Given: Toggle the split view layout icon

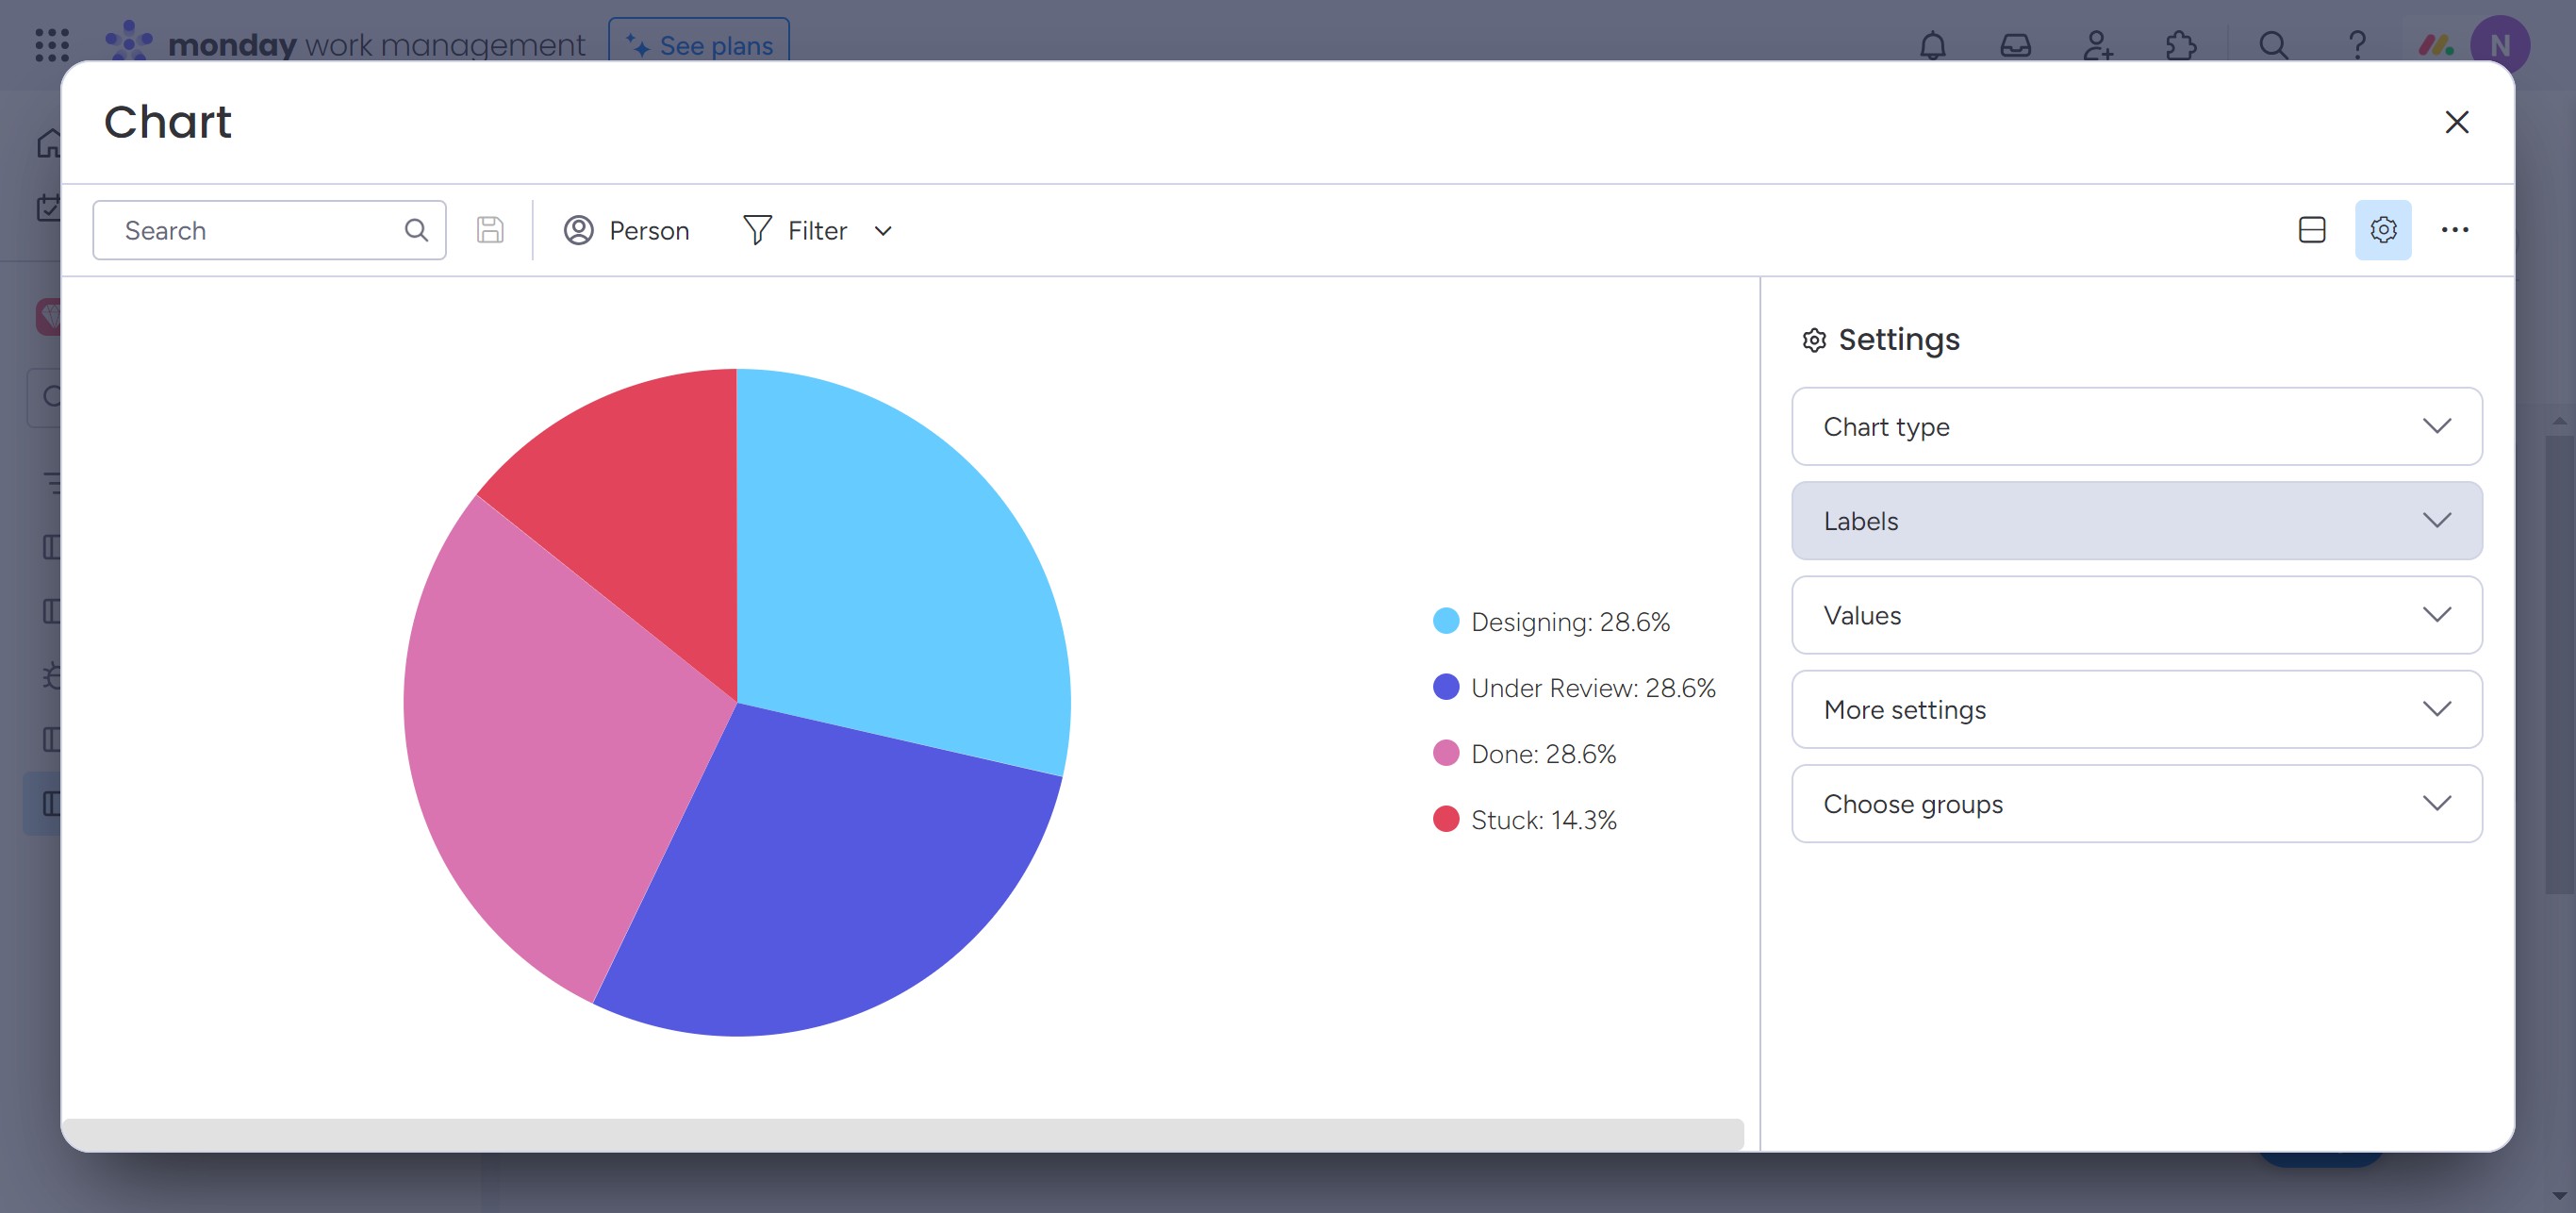Looking at the screenshot, I should (2312, 230).
